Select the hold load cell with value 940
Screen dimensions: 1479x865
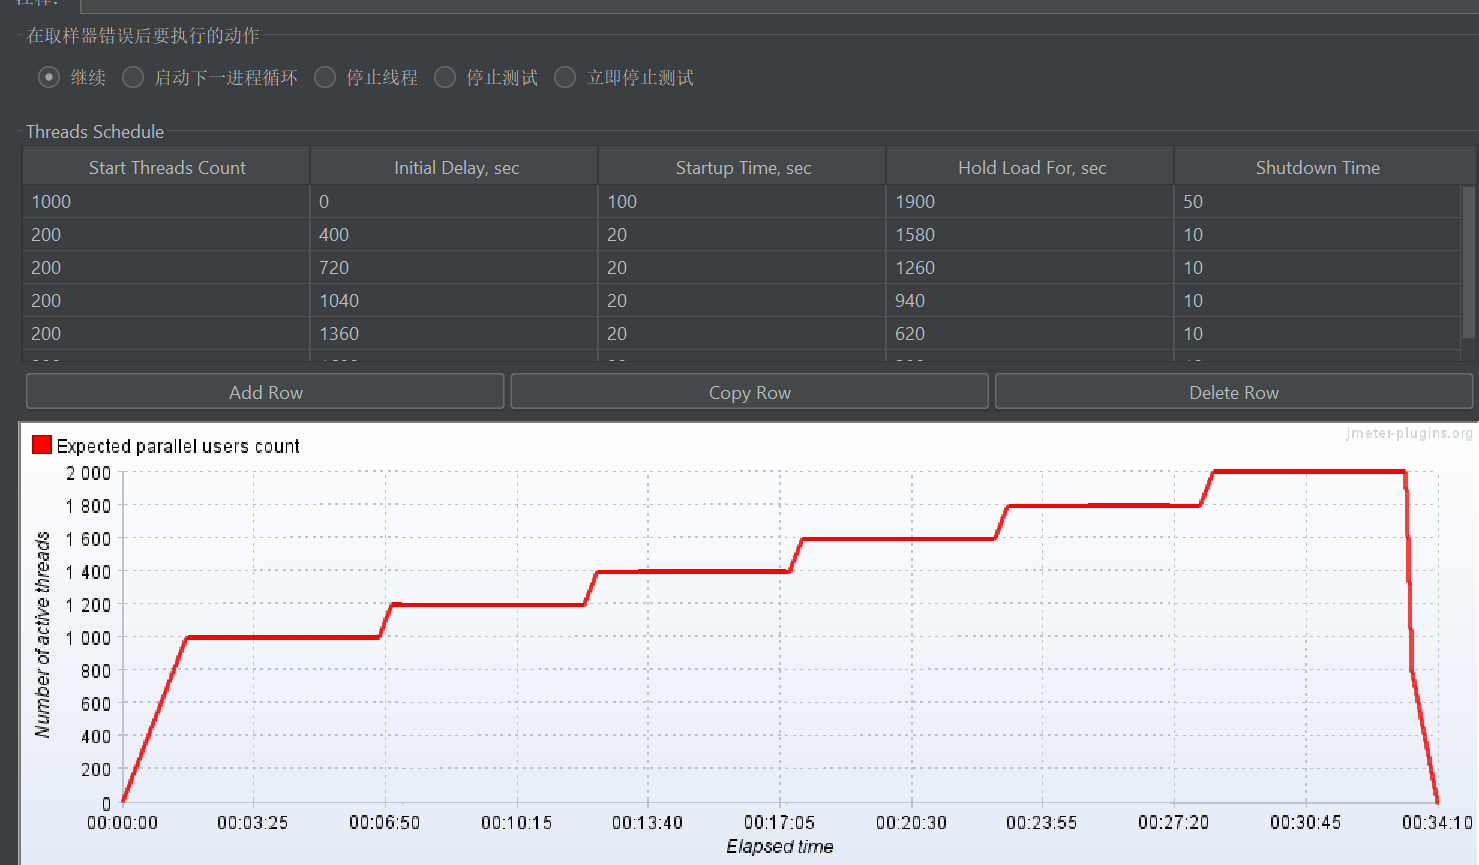(1031, 300)
